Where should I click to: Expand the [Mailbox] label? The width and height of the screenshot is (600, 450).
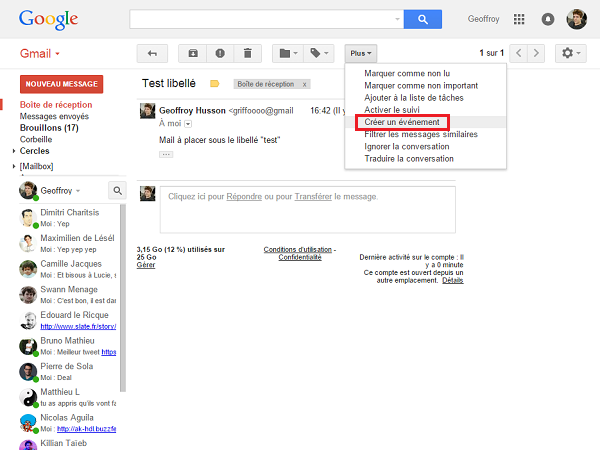[x=14, y=166]
